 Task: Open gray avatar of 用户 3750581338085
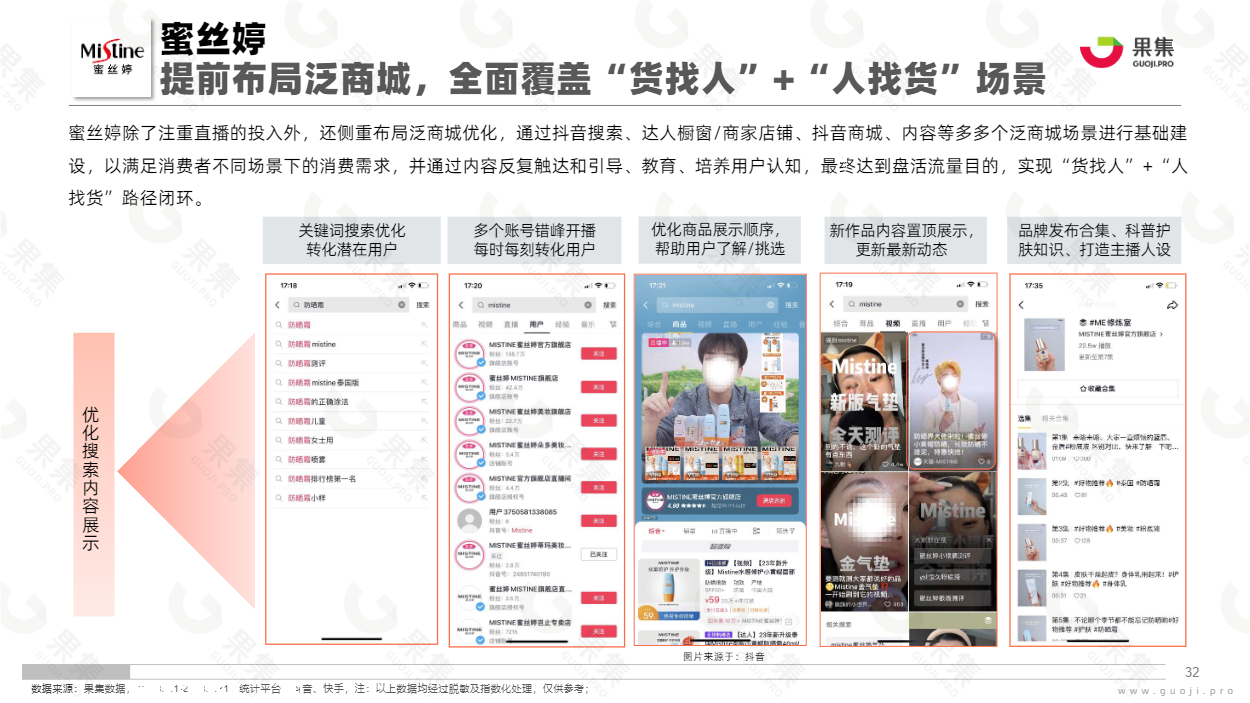469,521
